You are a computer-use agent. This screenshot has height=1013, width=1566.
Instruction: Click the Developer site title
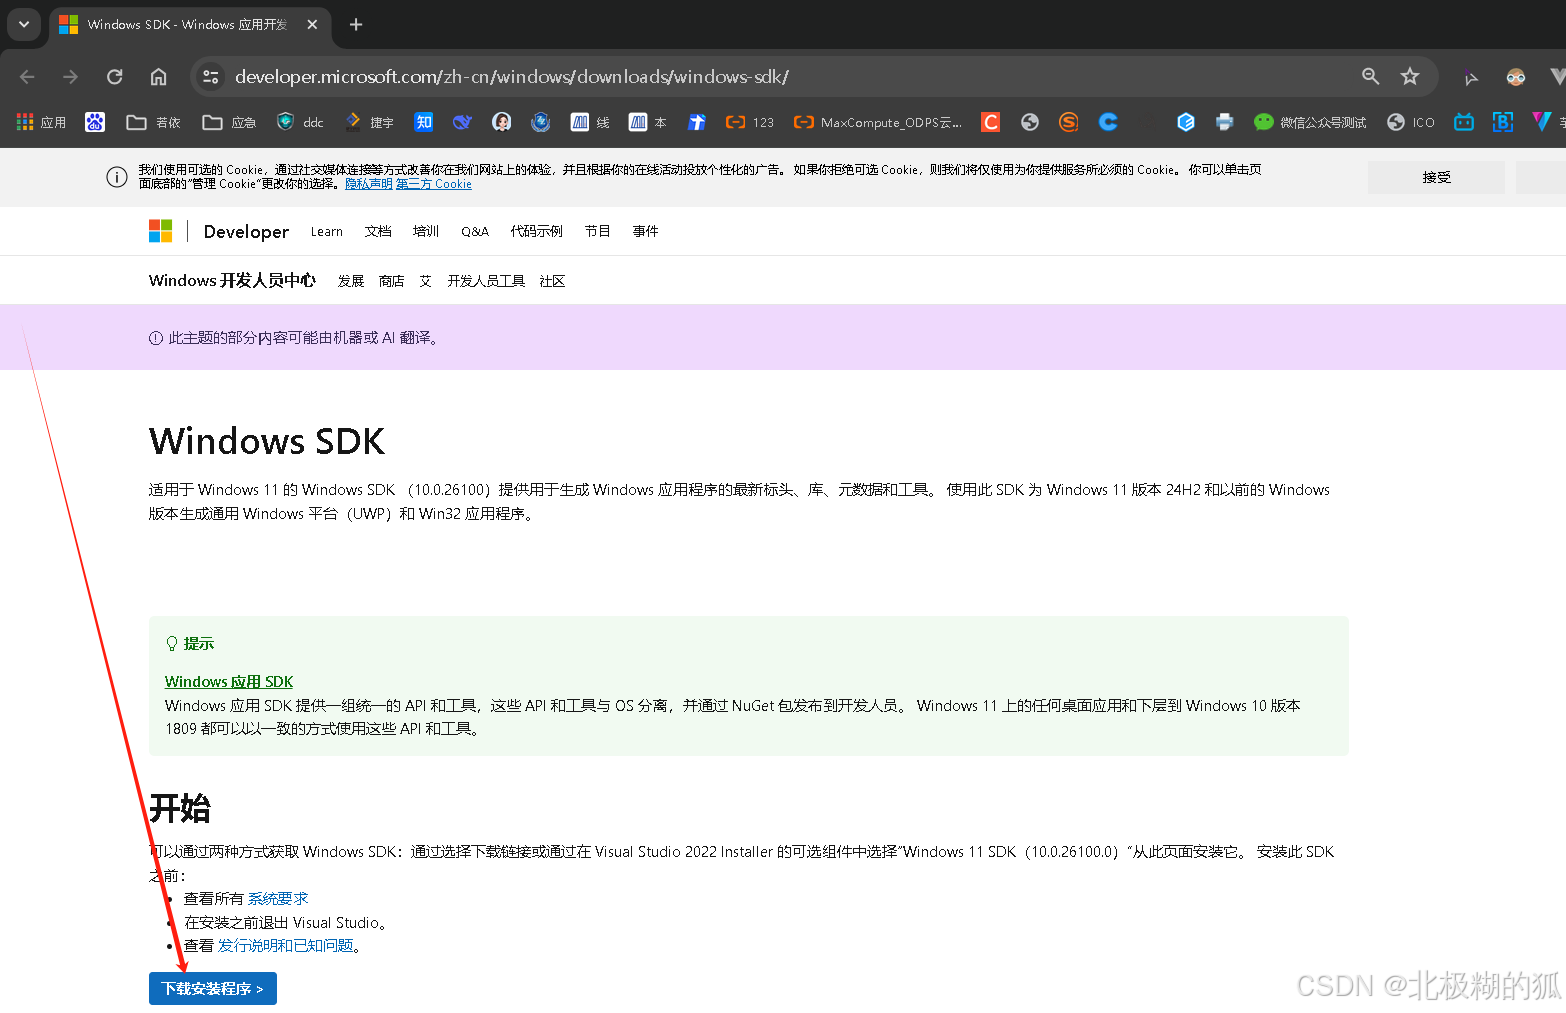[246, 231]
